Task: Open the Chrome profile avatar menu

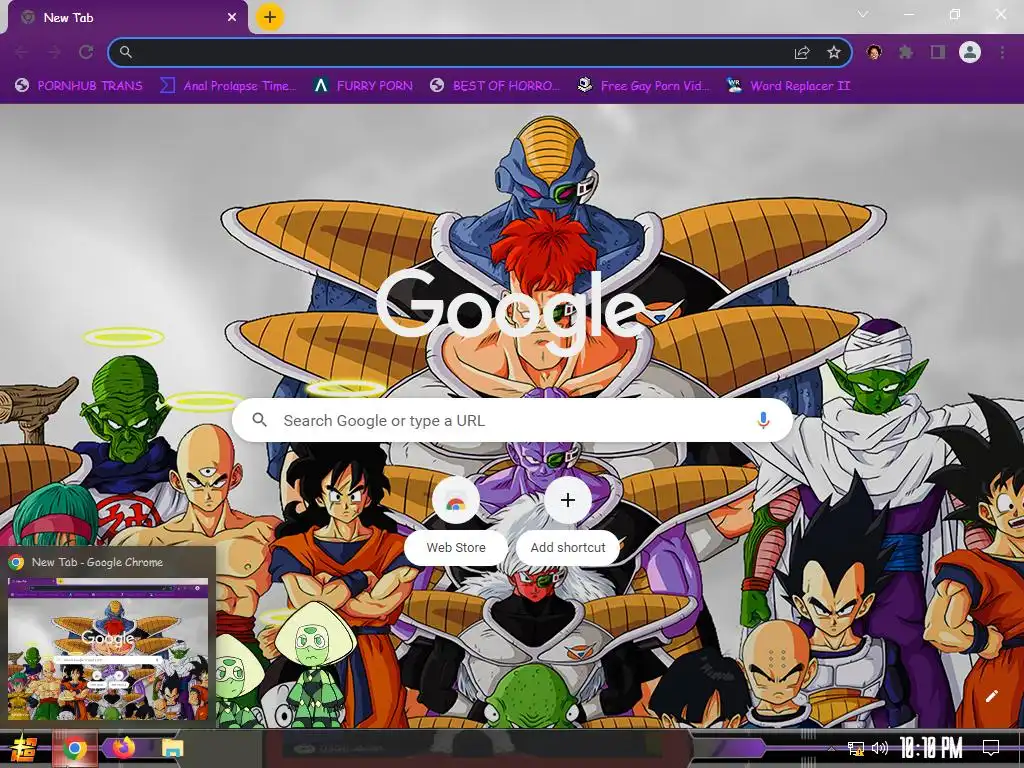Action: [x=970, y=52]
